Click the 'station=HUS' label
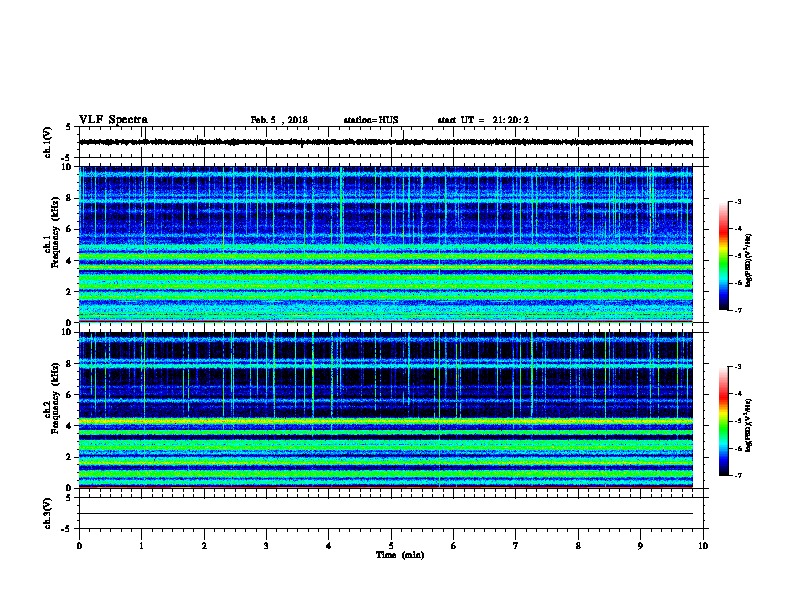792x612 pixels. pos(371,120)
